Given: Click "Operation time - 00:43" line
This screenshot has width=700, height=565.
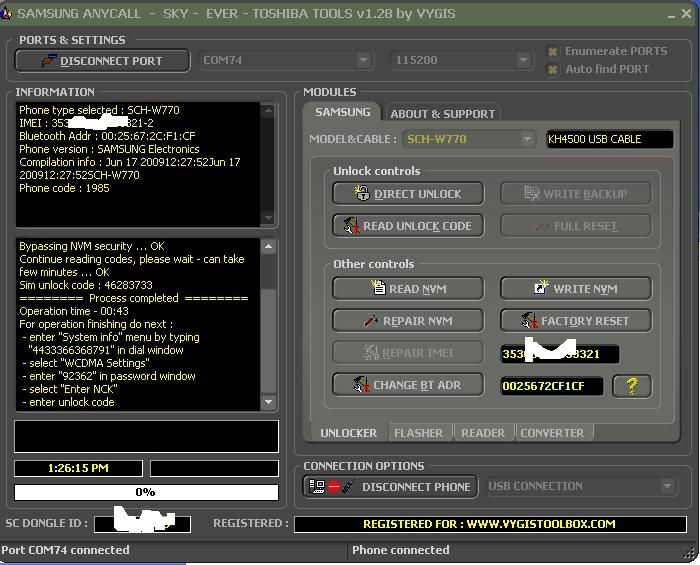Looking at the screenshot, I should click(x=74, y=311).
